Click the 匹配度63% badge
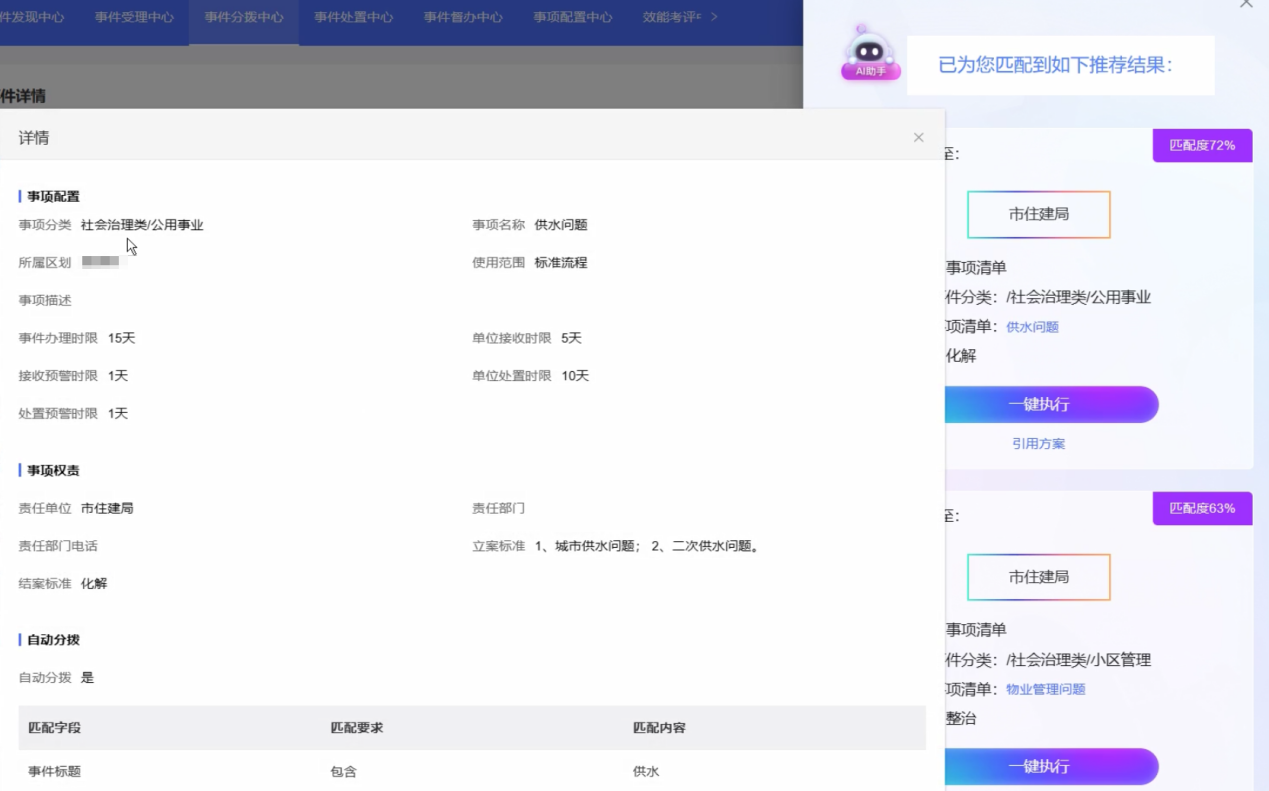This screenshot has height=791, width=1269. click(1202, 508)
